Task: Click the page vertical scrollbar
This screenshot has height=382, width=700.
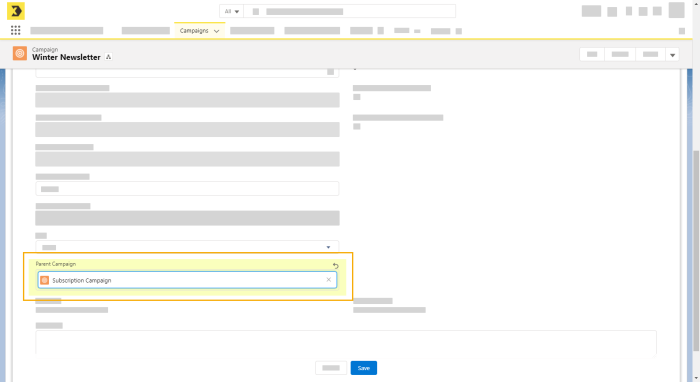Action: click(696, 250)
